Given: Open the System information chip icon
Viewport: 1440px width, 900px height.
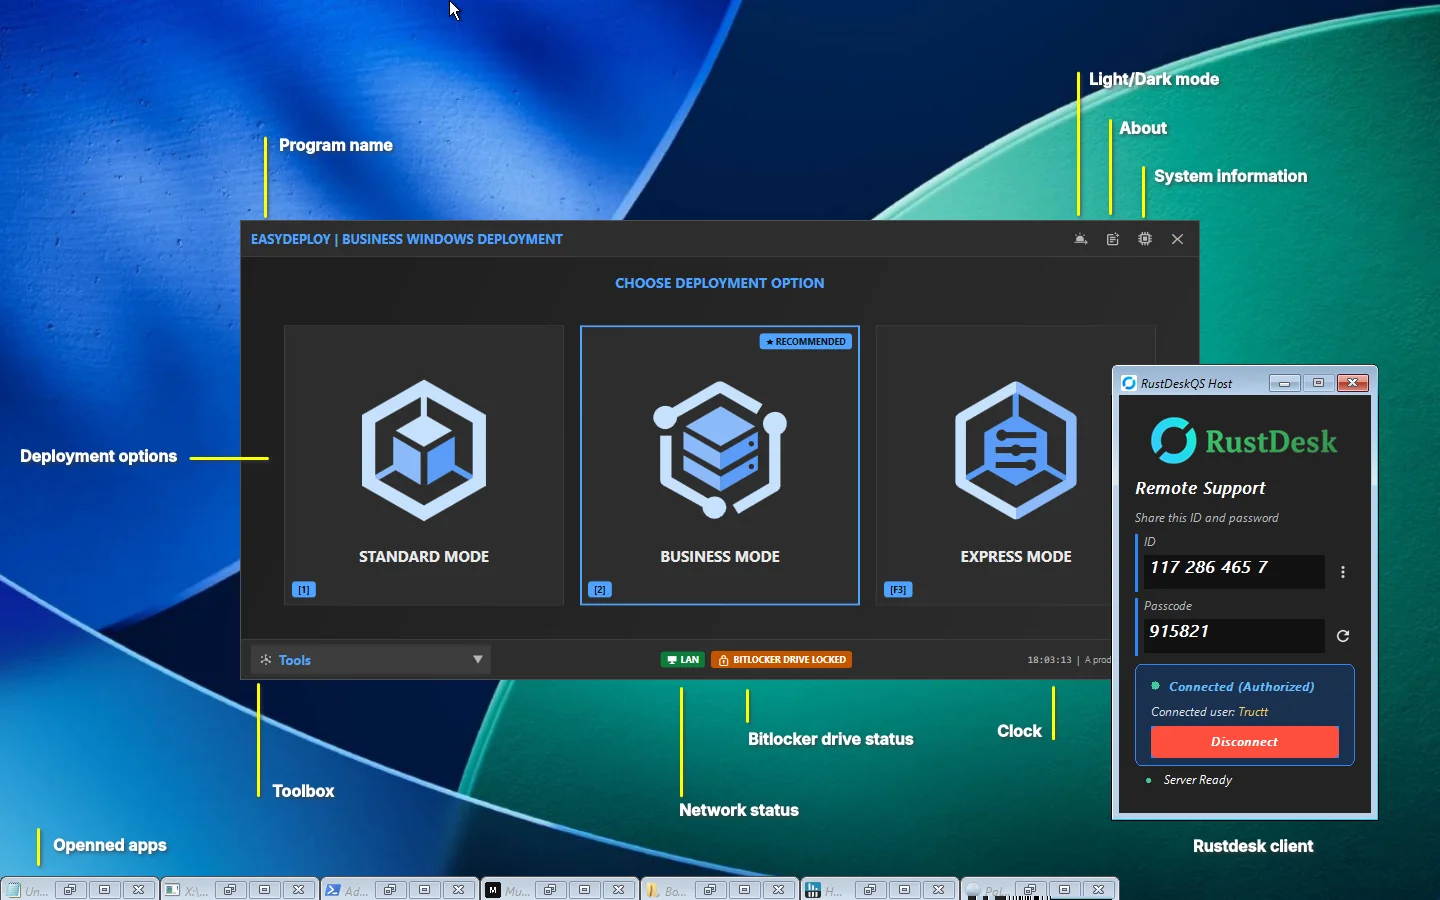Looking at the screenshot, I should coord(1145,239).
